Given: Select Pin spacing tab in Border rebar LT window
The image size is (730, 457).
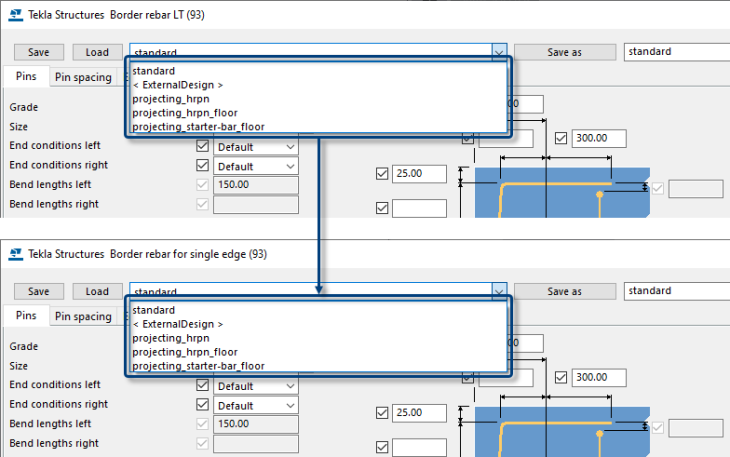Looking at the screenshot, I should (83, 77).
